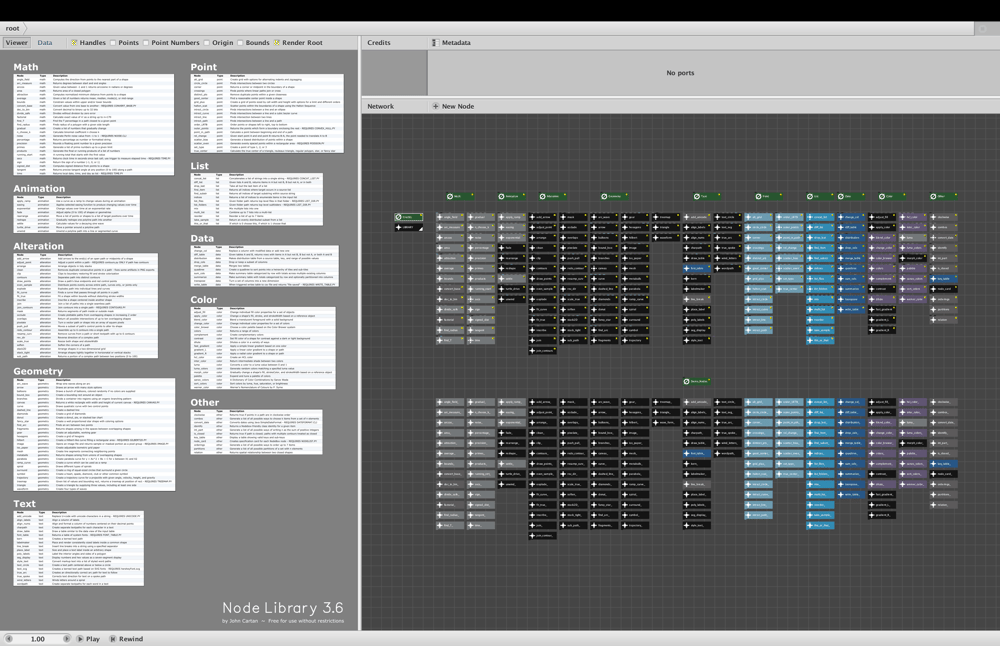Open the Metadata button
Screen dimensions: 1000x646
pyautogui.click(x=452, y=43)
